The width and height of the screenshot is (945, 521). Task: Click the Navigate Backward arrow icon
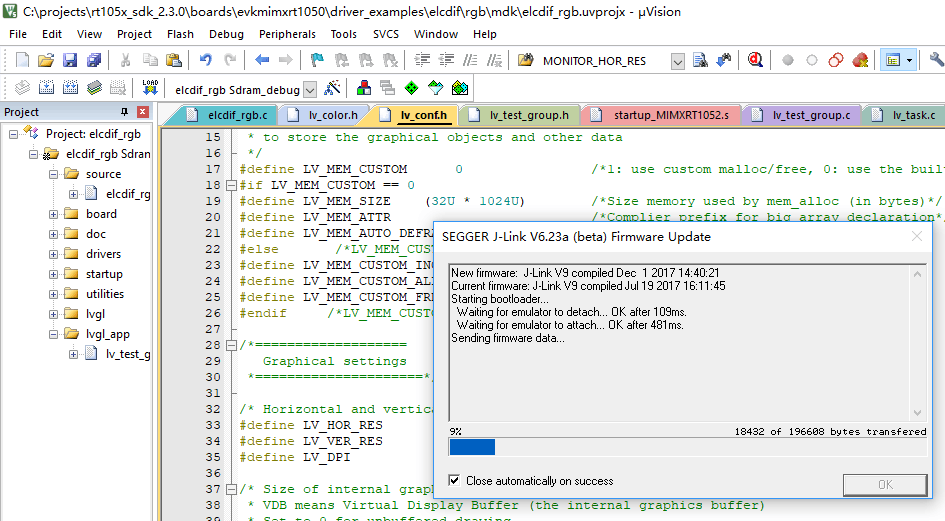click(262, 60)
